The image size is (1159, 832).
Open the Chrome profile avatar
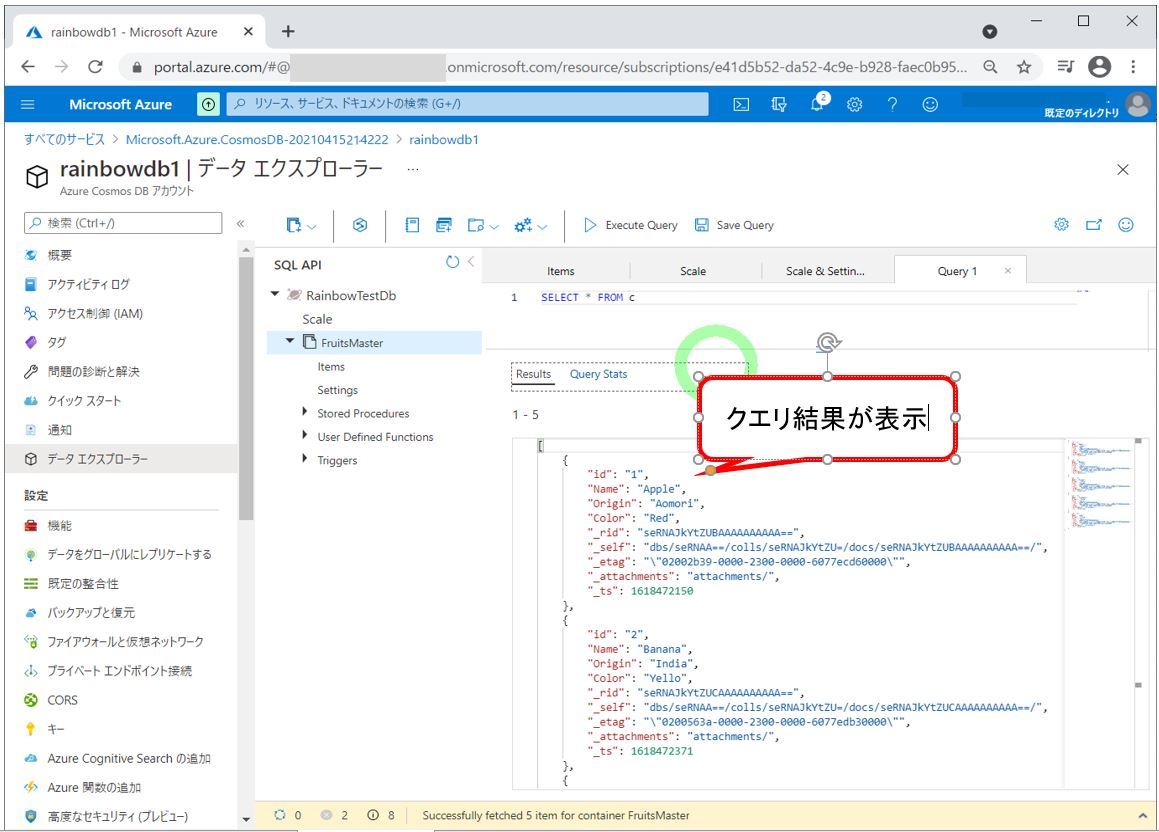tap(1099, 67)
